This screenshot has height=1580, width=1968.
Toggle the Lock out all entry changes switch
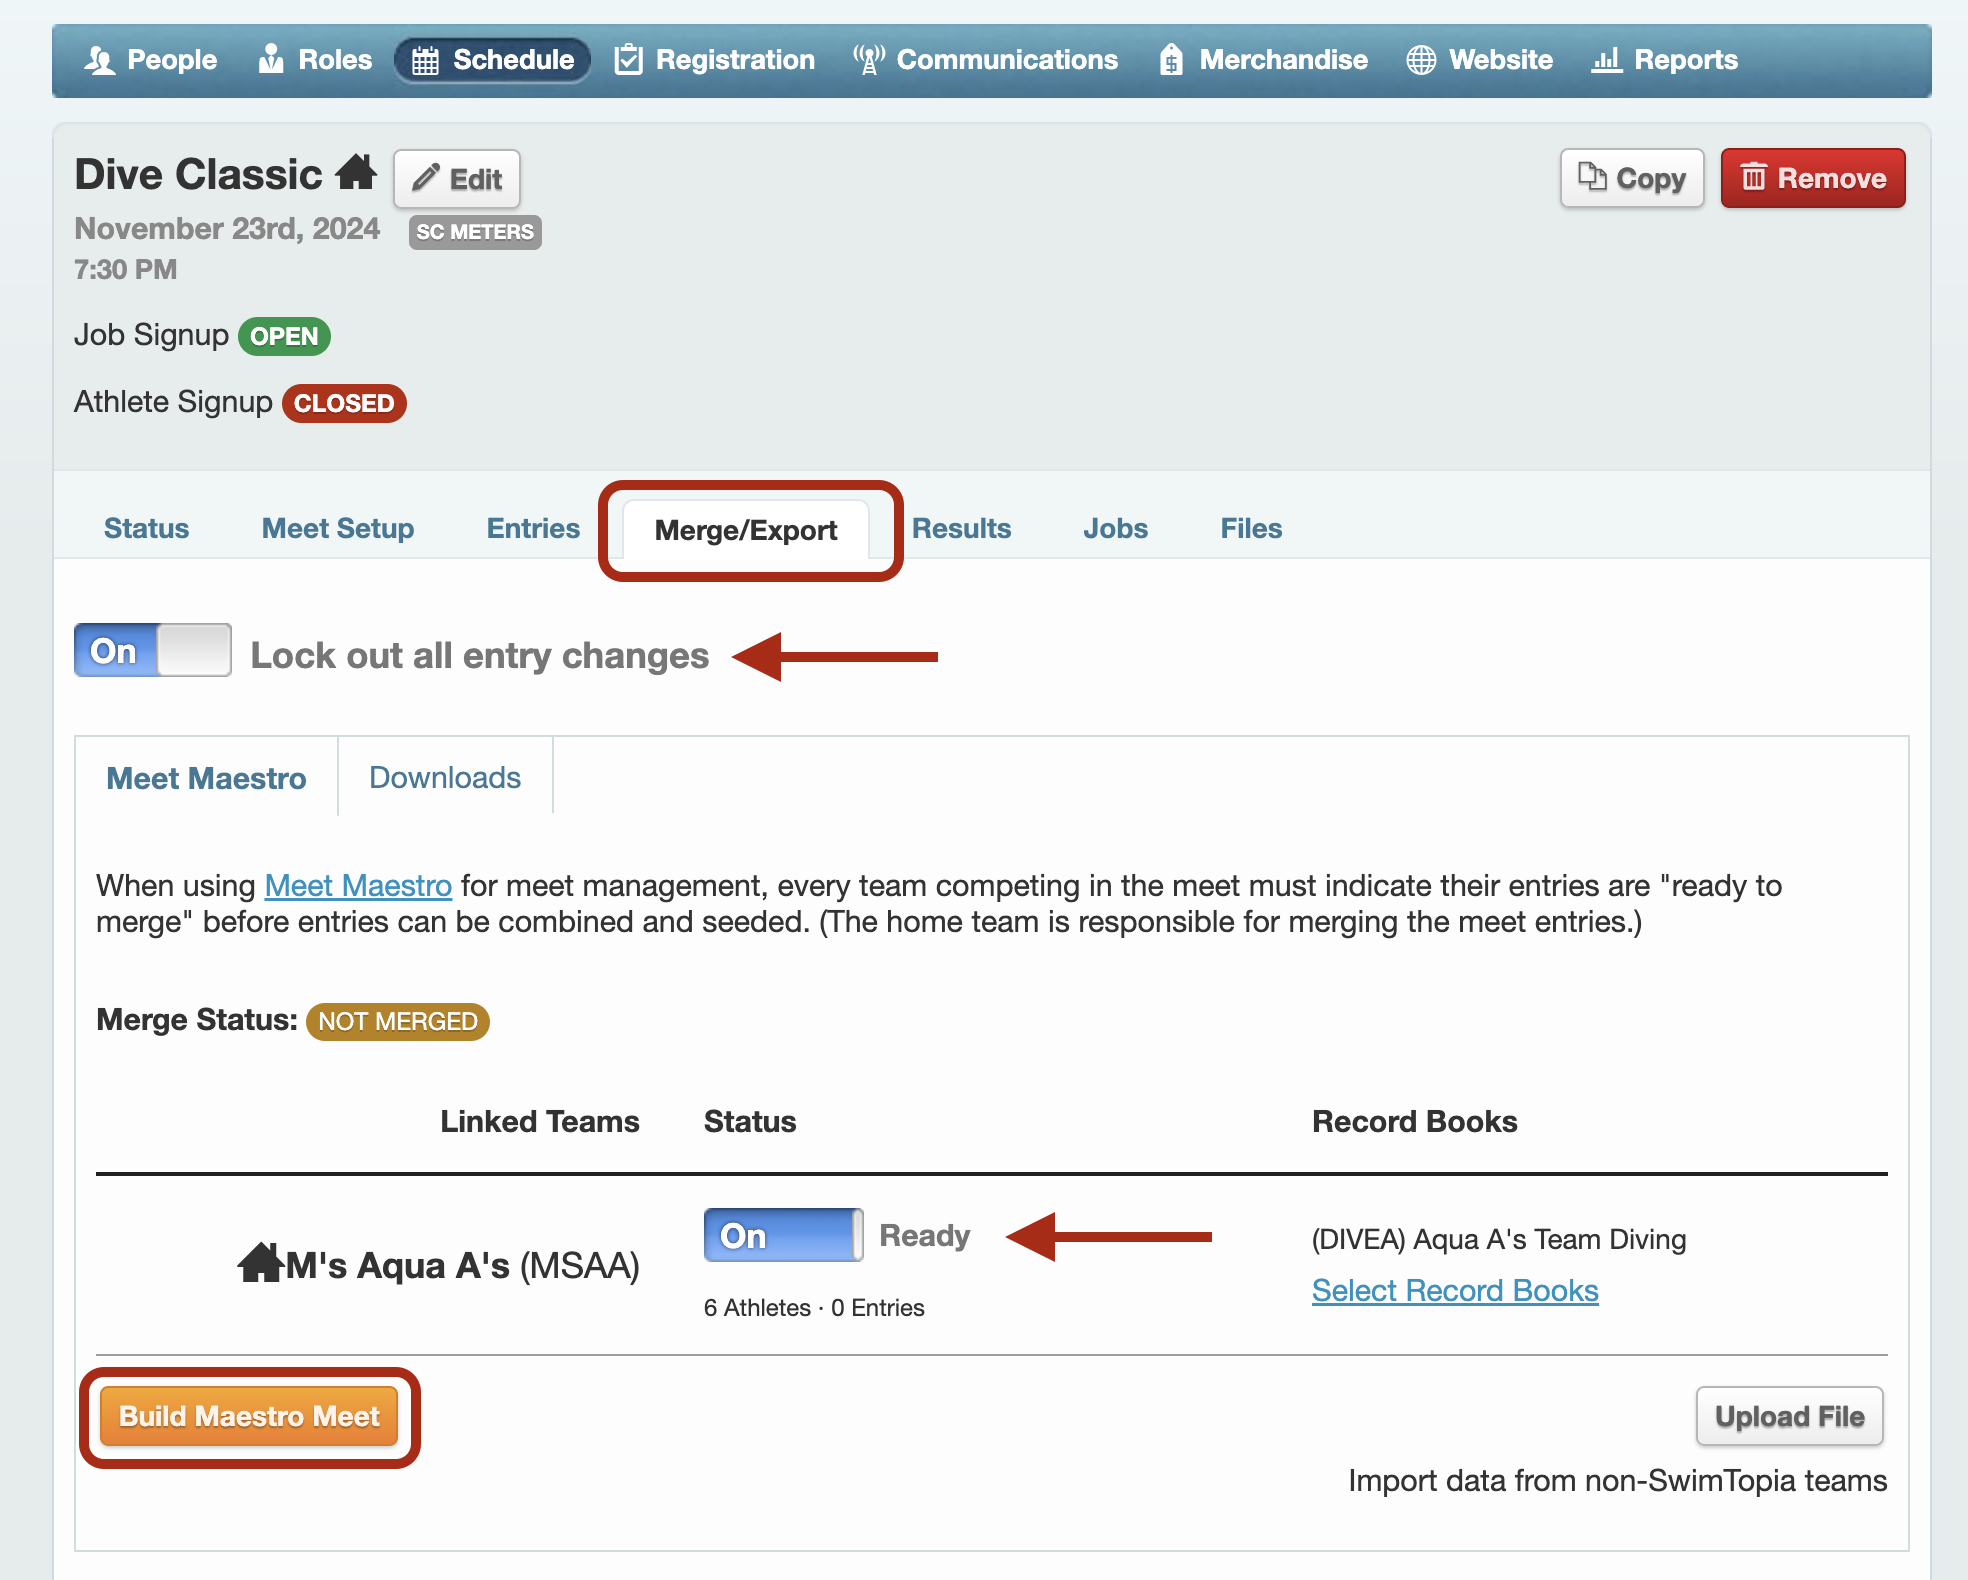(x=153, y=651)
